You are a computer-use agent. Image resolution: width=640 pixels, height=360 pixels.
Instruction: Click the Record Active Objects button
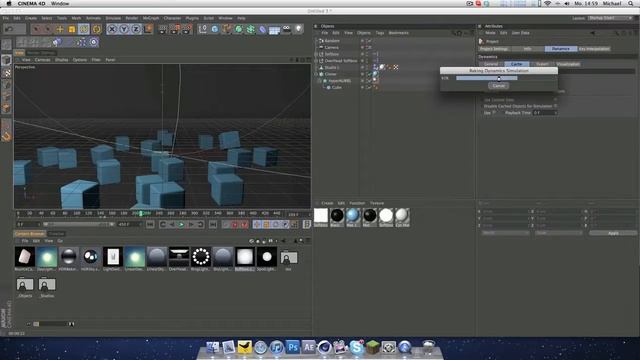tap(226, 224)
